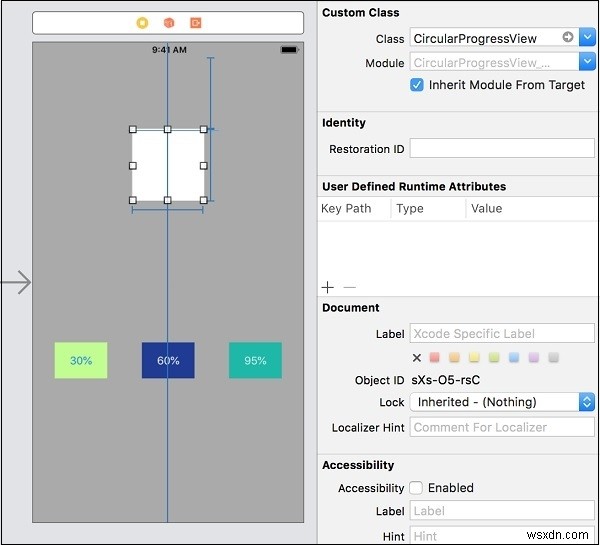Viewport: 600px width, 545px height.
Task: Choose the gray label color swatch
Action: pos(553,357)
